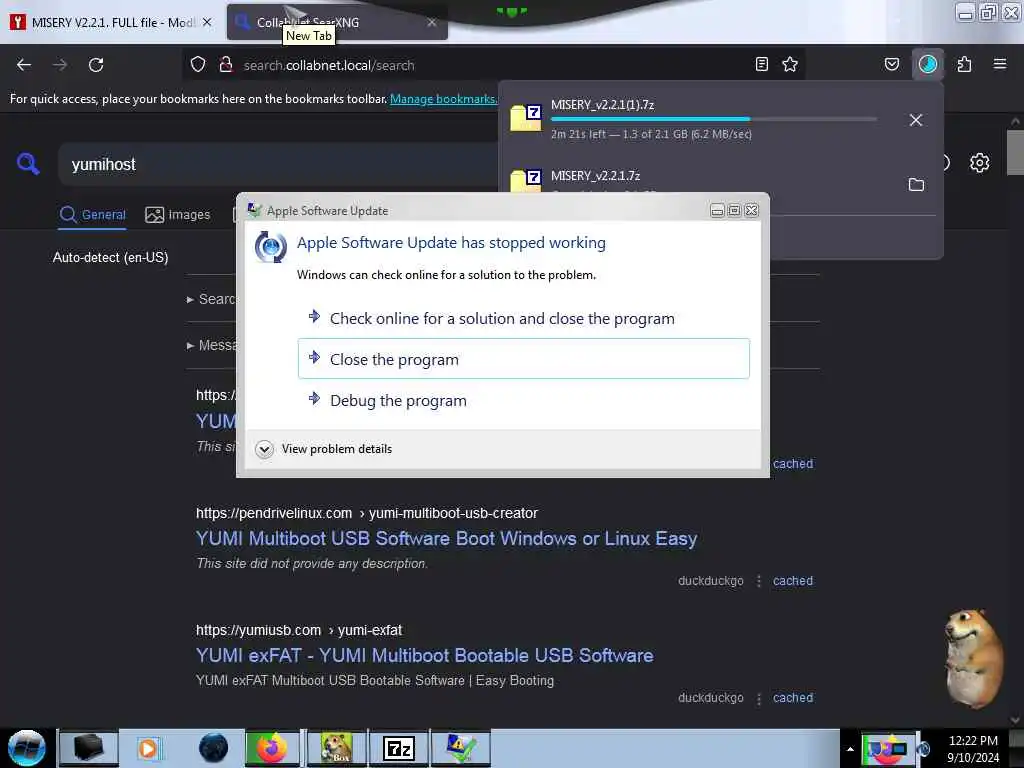
Task: Click the MISERY_v2.2.1(1).7z file icon
Action: (x=526, y=118)
